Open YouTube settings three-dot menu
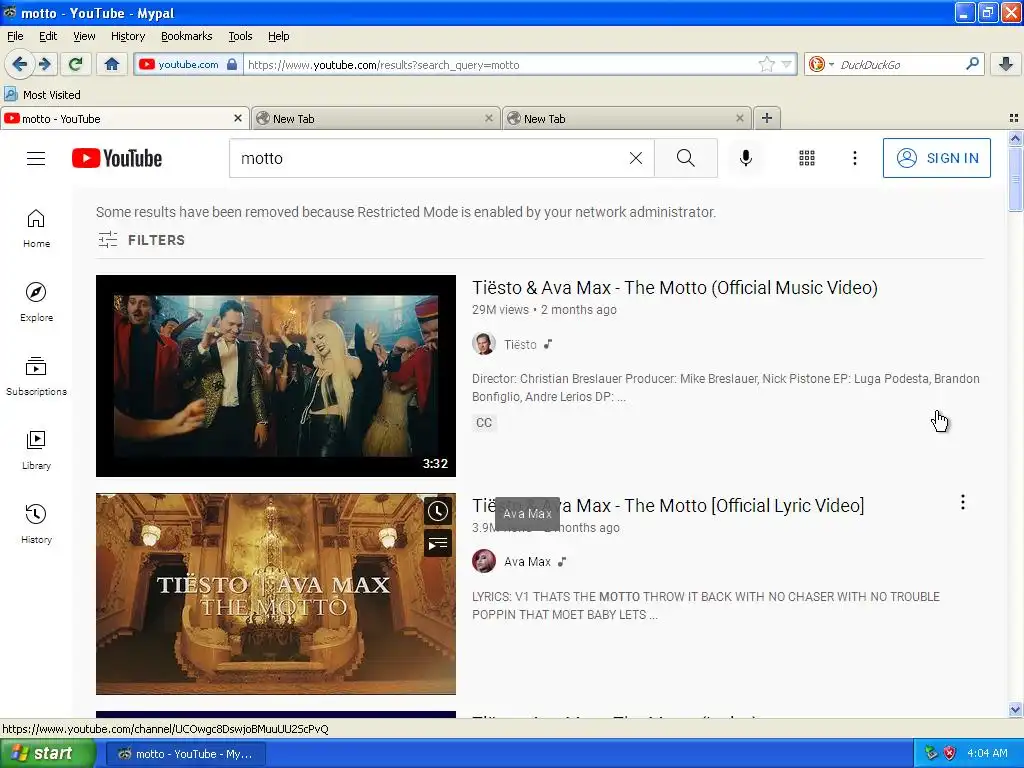The width and height of the screenshot is (1024, 768). point(855,158)
